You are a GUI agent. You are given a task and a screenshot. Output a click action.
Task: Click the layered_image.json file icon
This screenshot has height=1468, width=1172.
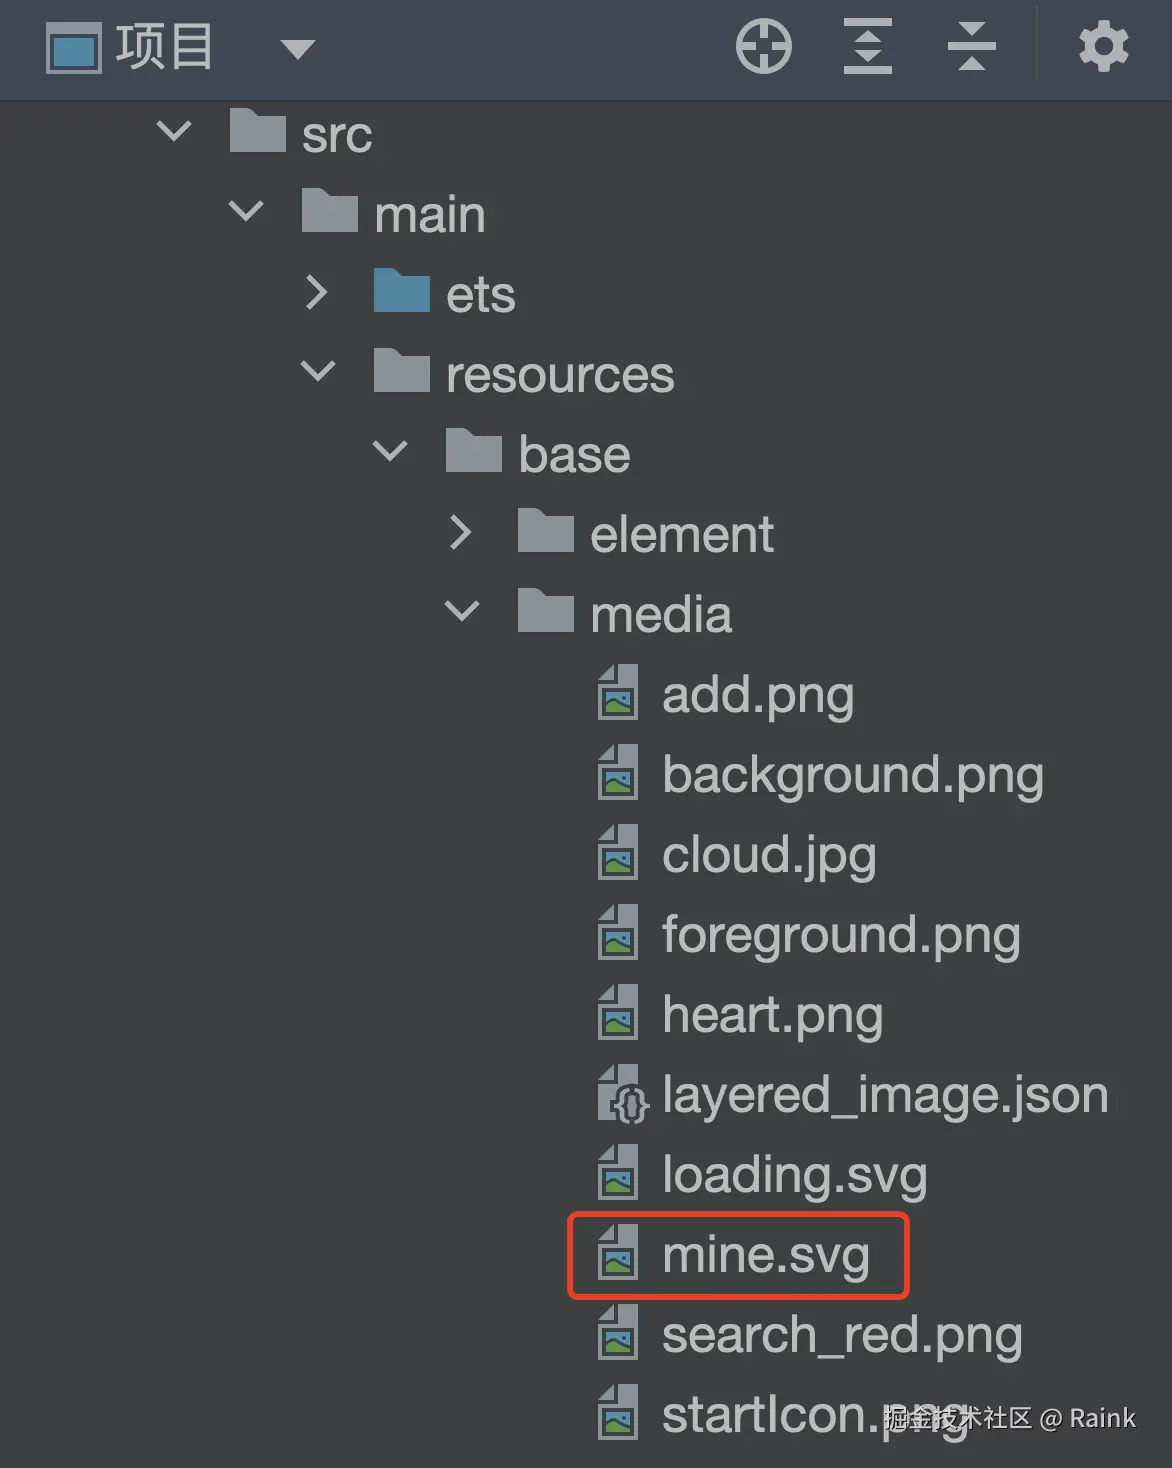pyautogui.click(x=622, y=1095)
